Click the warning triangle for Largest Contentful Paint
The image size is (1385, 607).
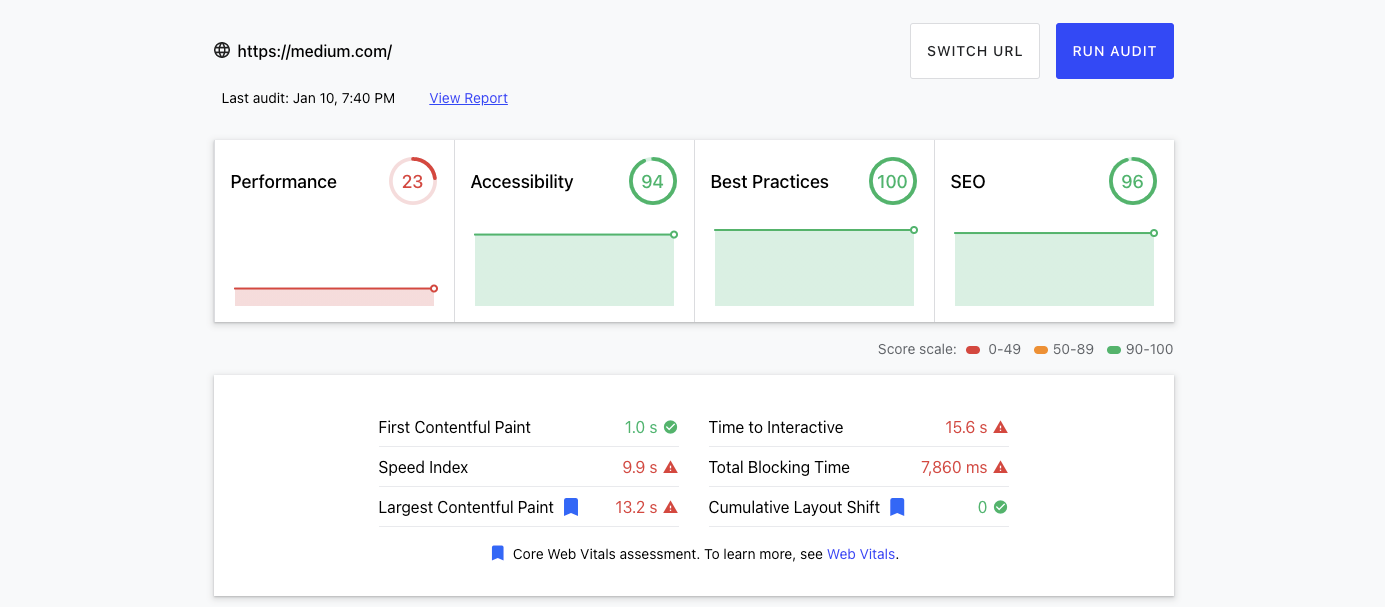(671, 507)
